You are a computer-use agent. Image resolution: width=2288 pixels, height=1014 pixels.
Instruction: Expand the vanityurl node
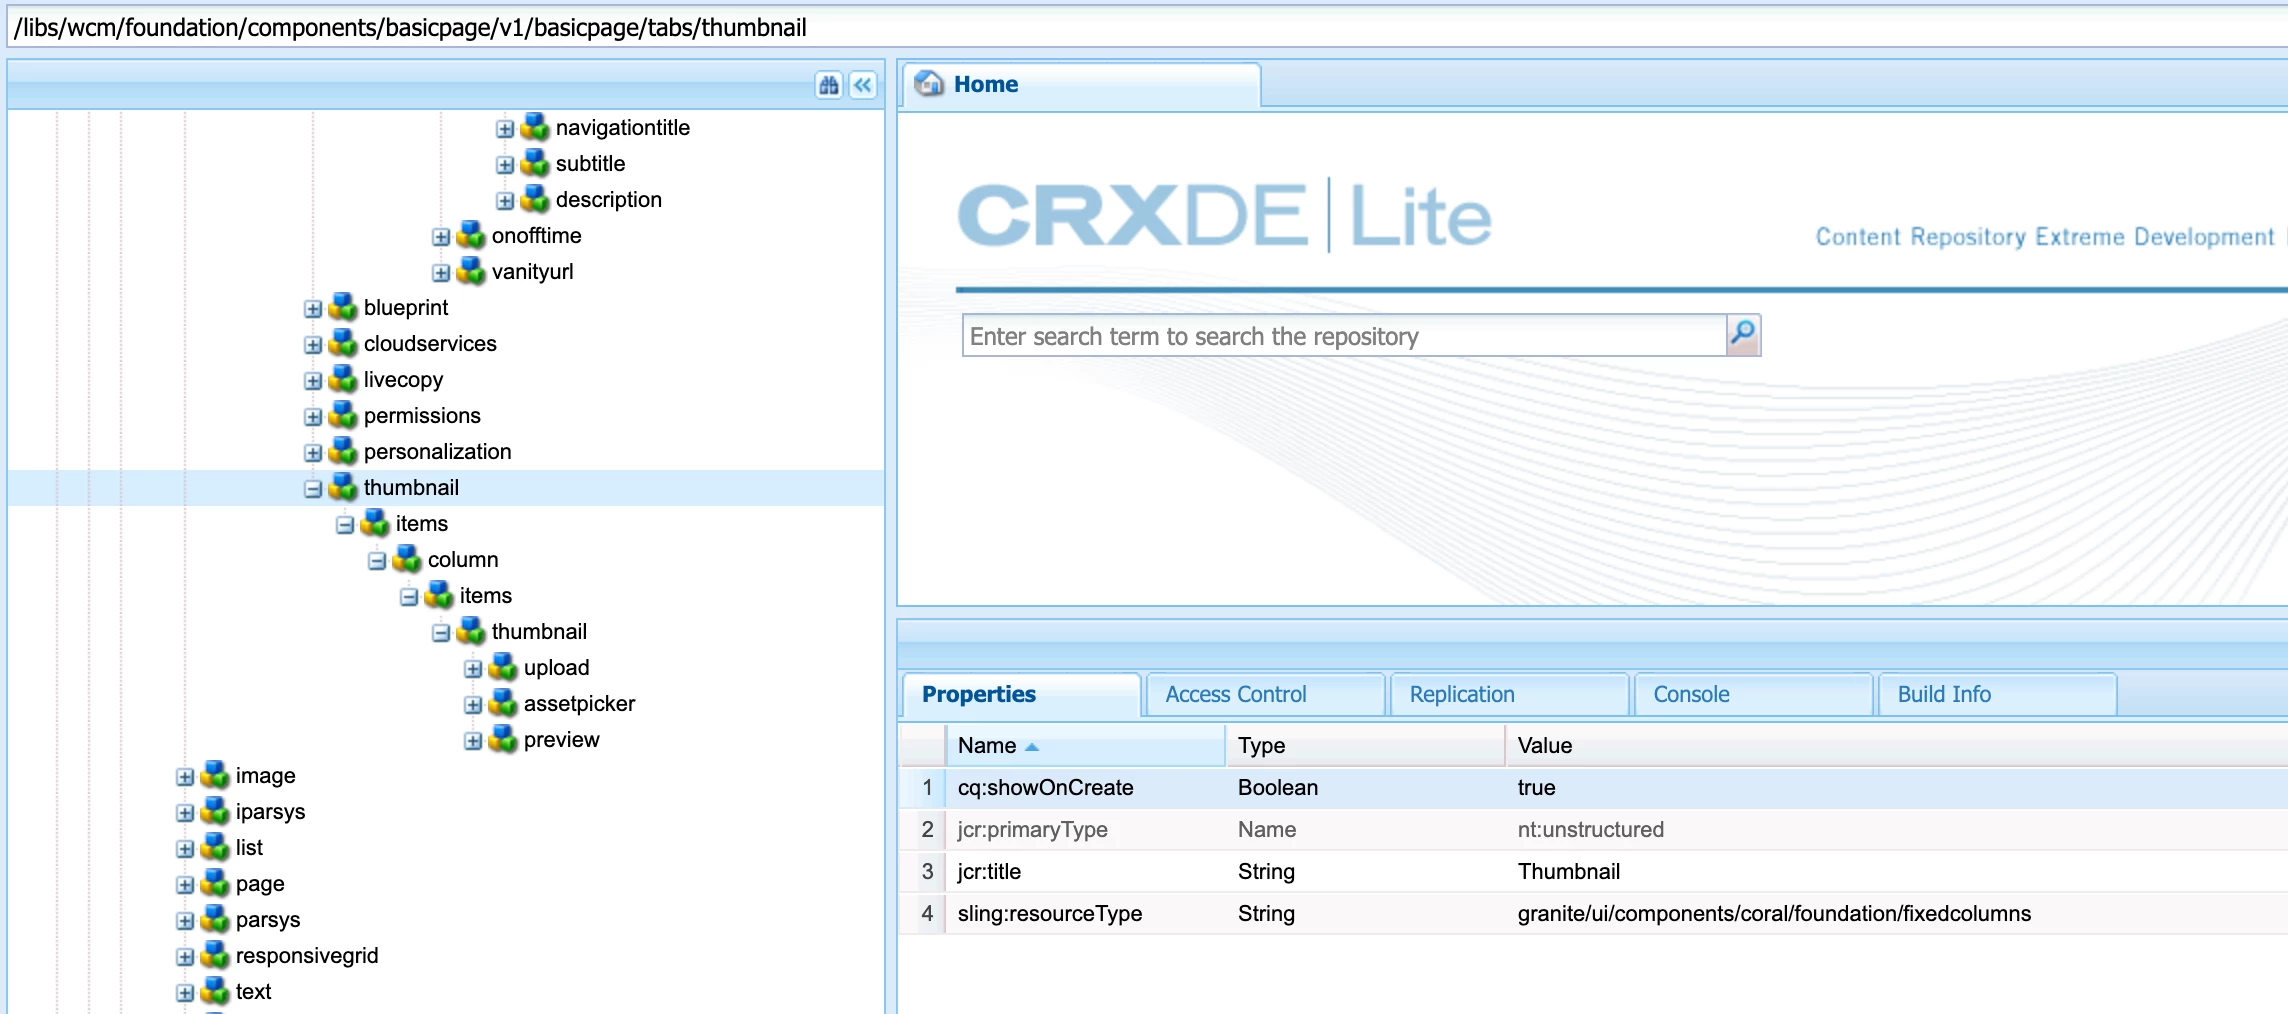tap(441, 273)
